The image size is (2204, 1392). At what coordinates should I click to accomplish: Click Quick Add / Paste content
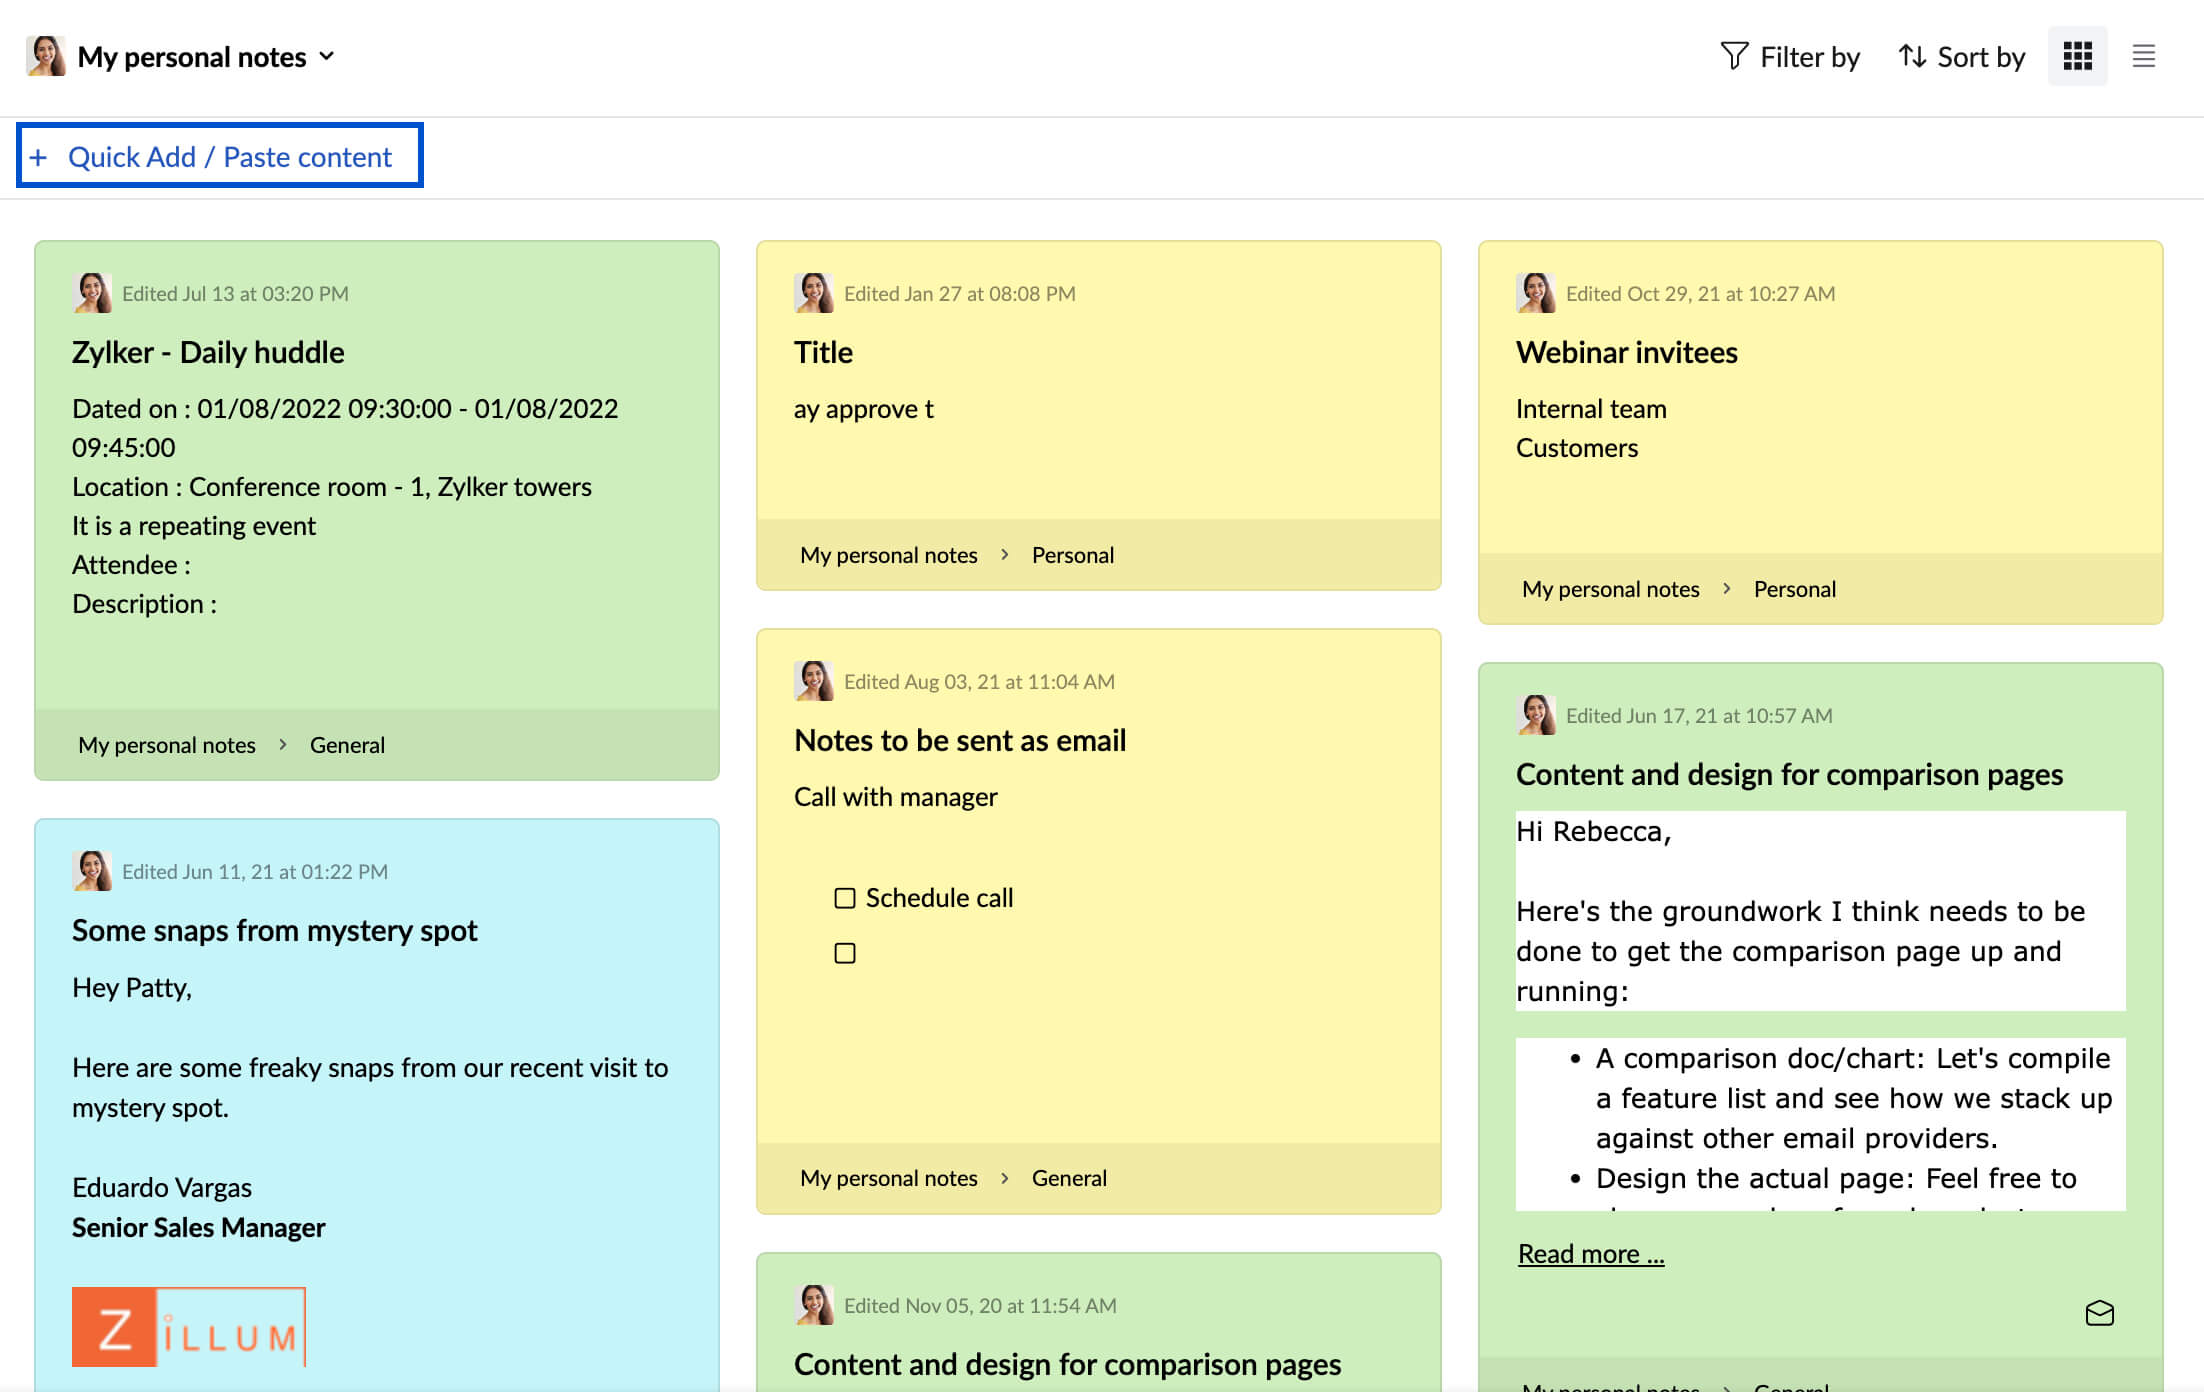(x=230, y=157)
